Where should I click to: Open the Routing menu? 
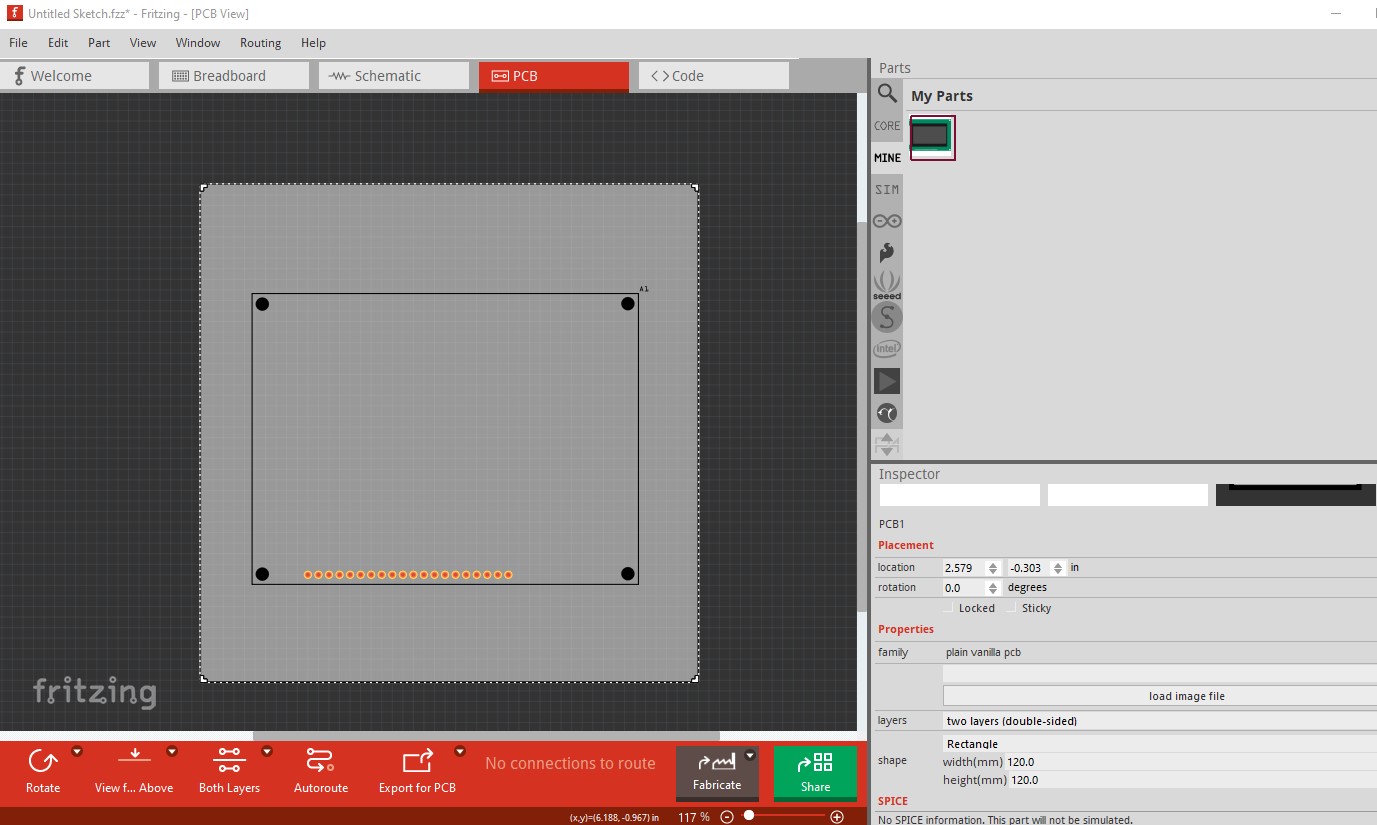coord(260,43)
